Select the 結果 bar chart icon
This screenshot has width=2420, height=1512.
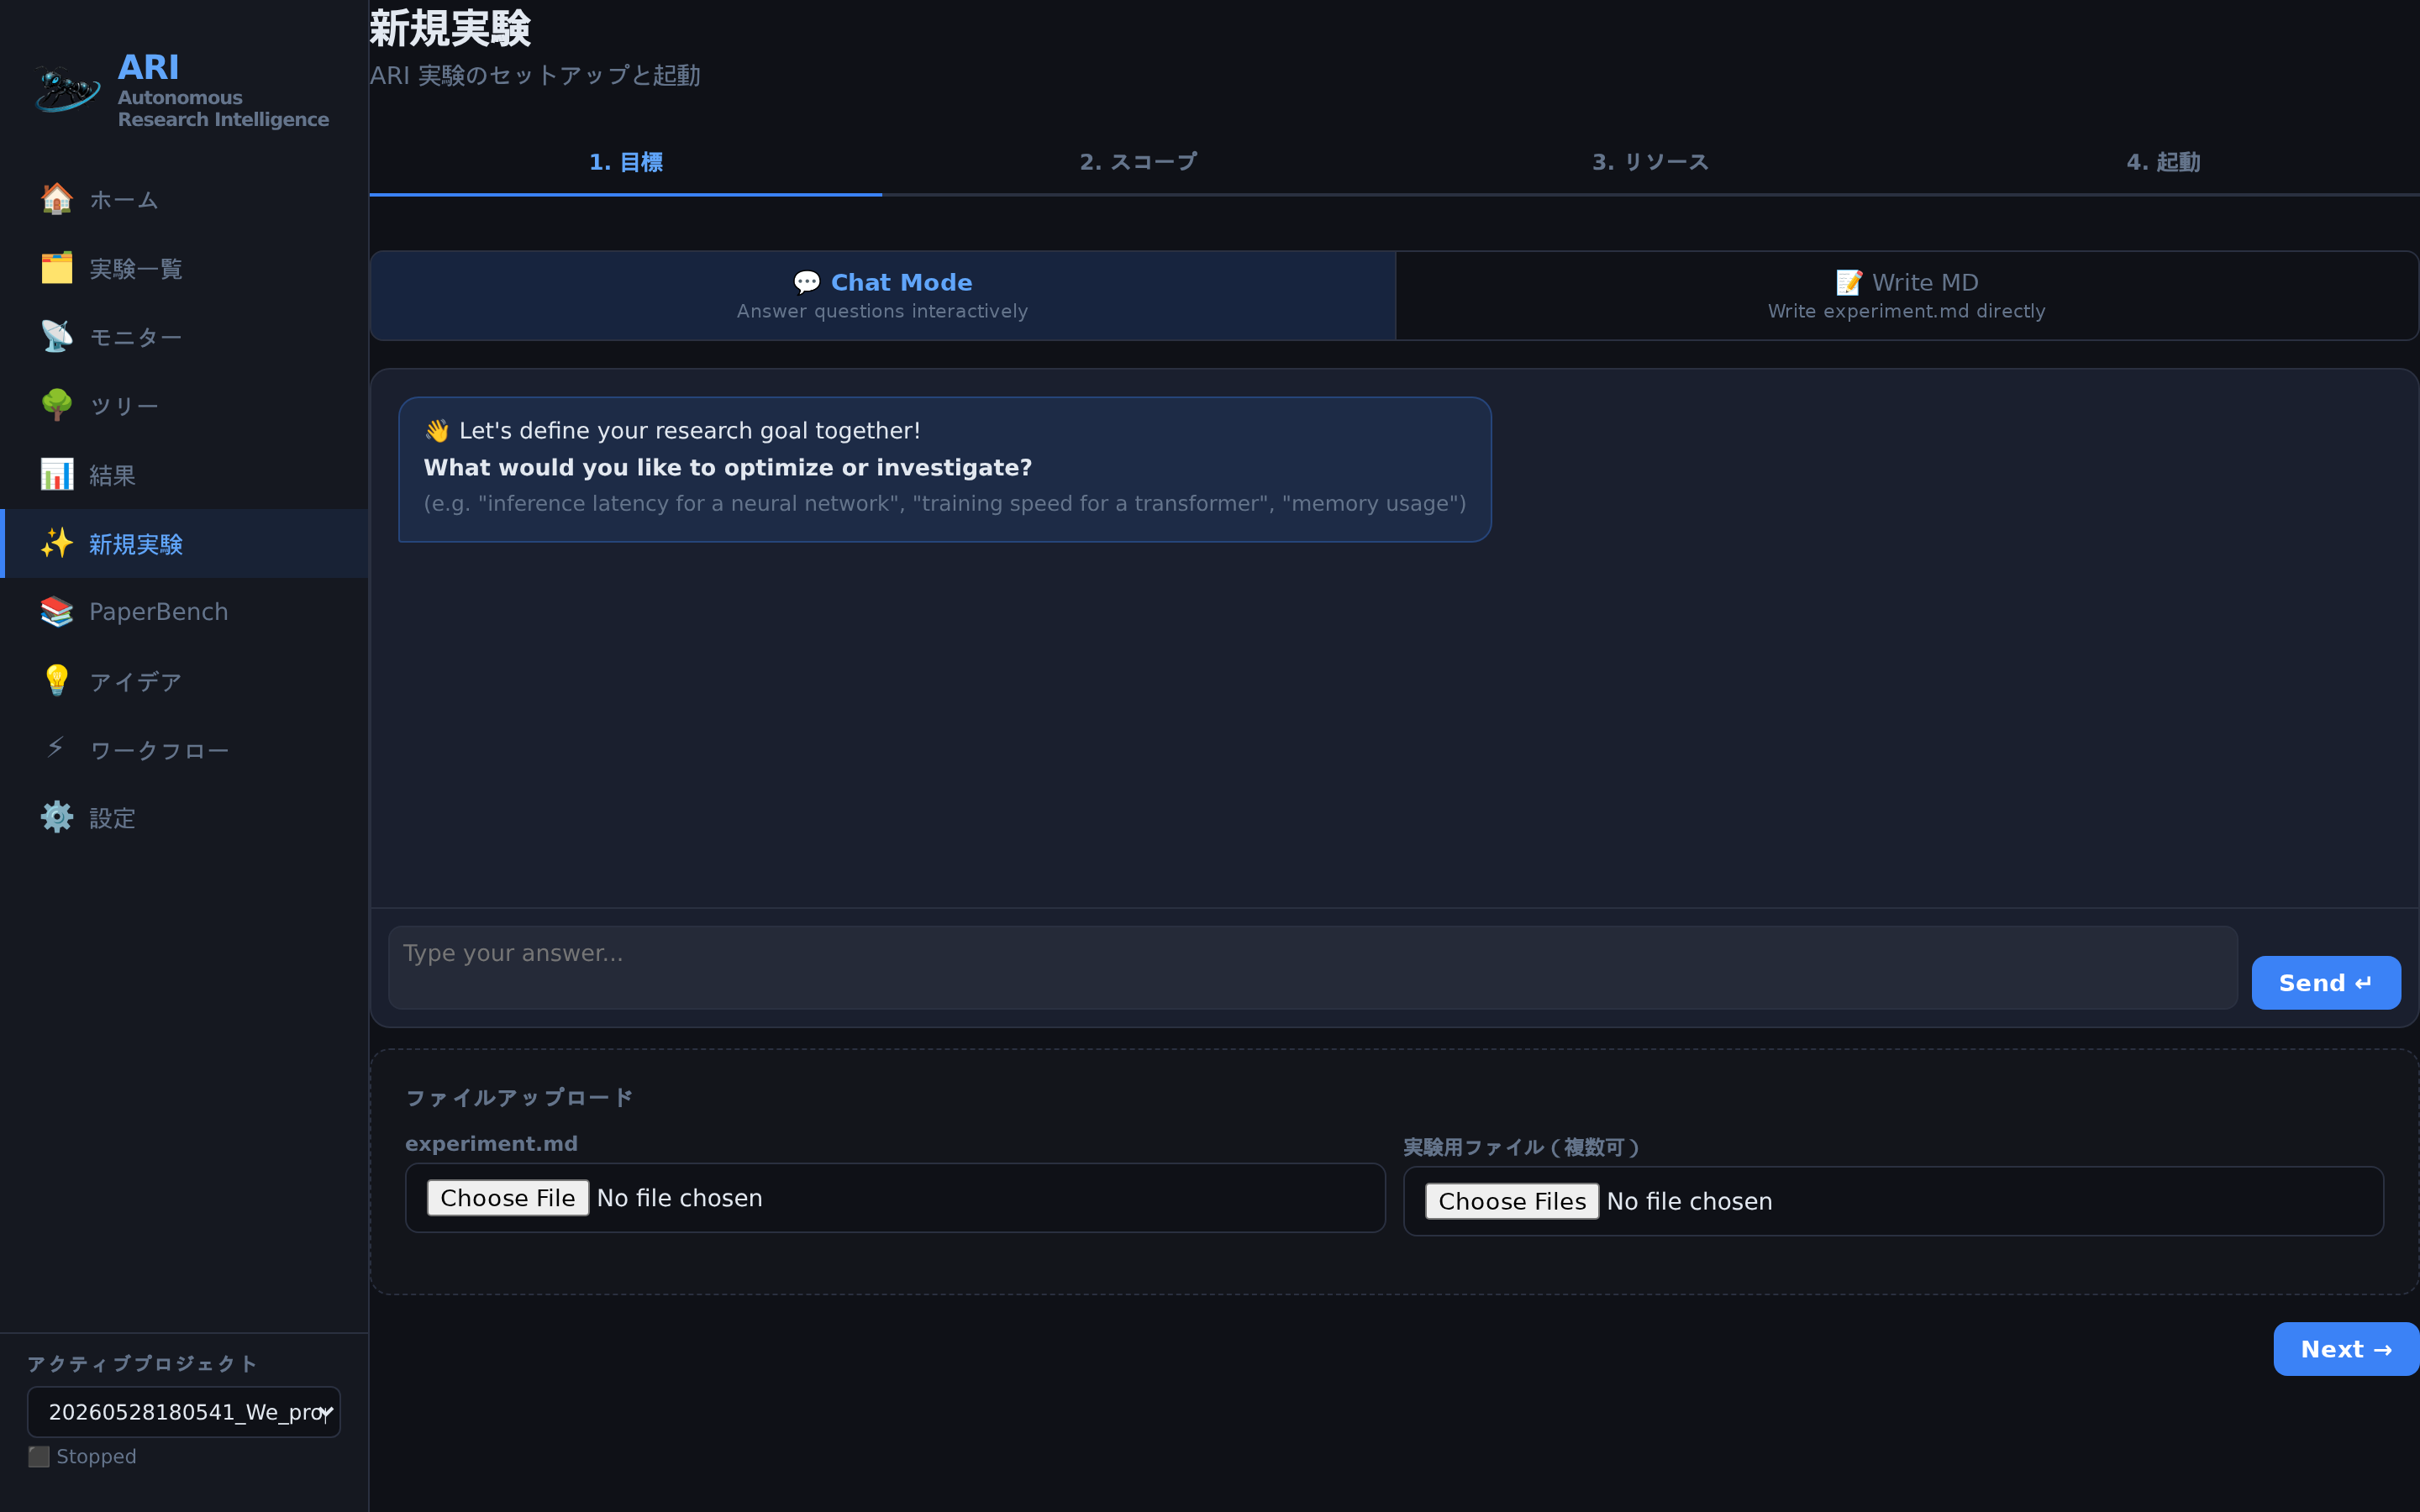[x=57, y=474]
